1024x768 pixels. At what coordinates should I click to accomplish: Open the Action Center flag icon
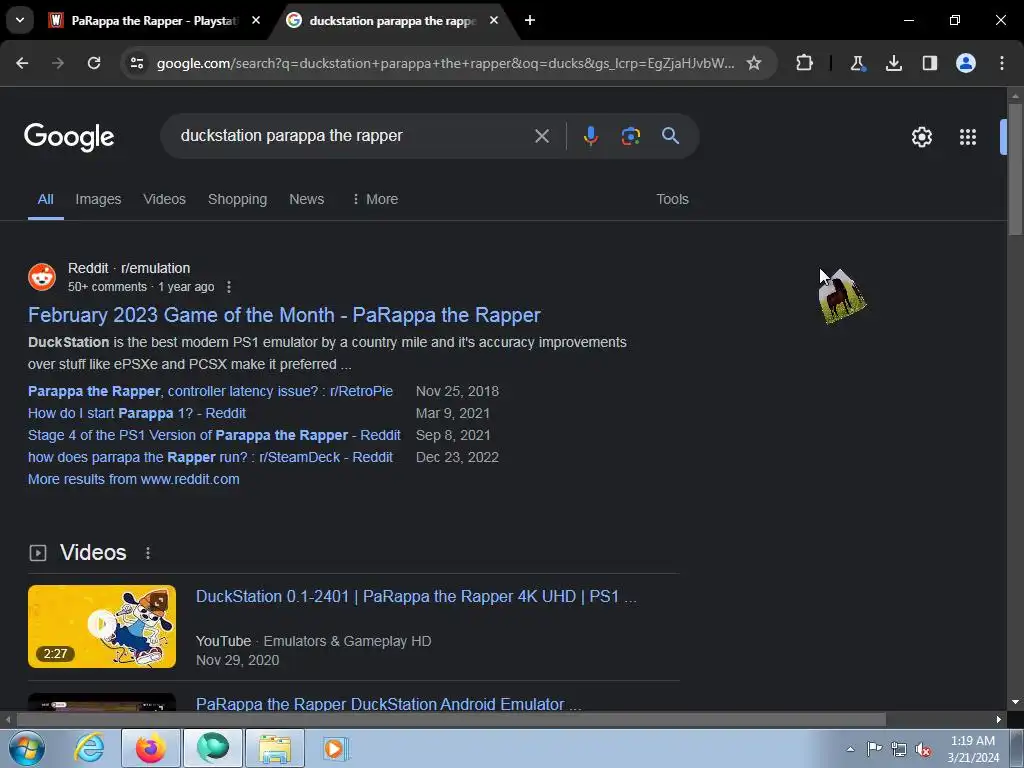pyautogui.click(x=874, y=749)
